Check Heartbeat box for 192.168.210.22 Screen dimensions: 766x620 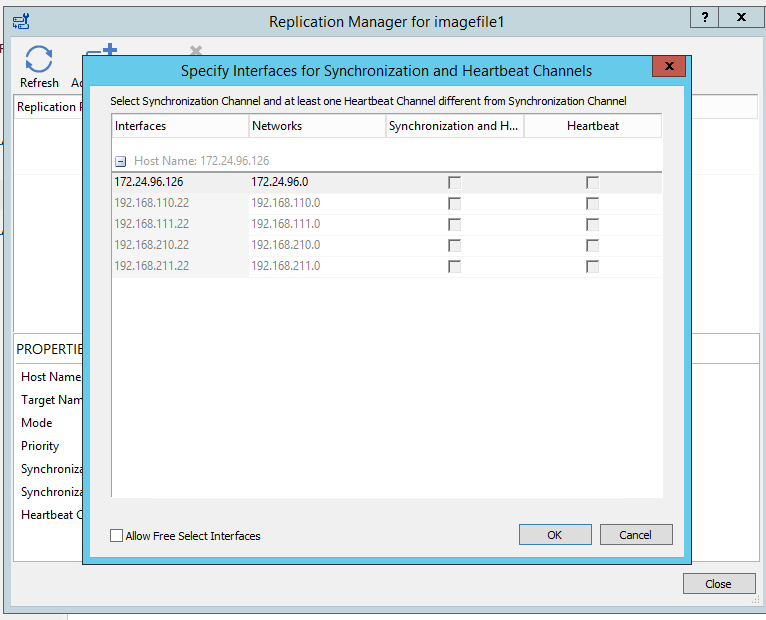point(592,246)
